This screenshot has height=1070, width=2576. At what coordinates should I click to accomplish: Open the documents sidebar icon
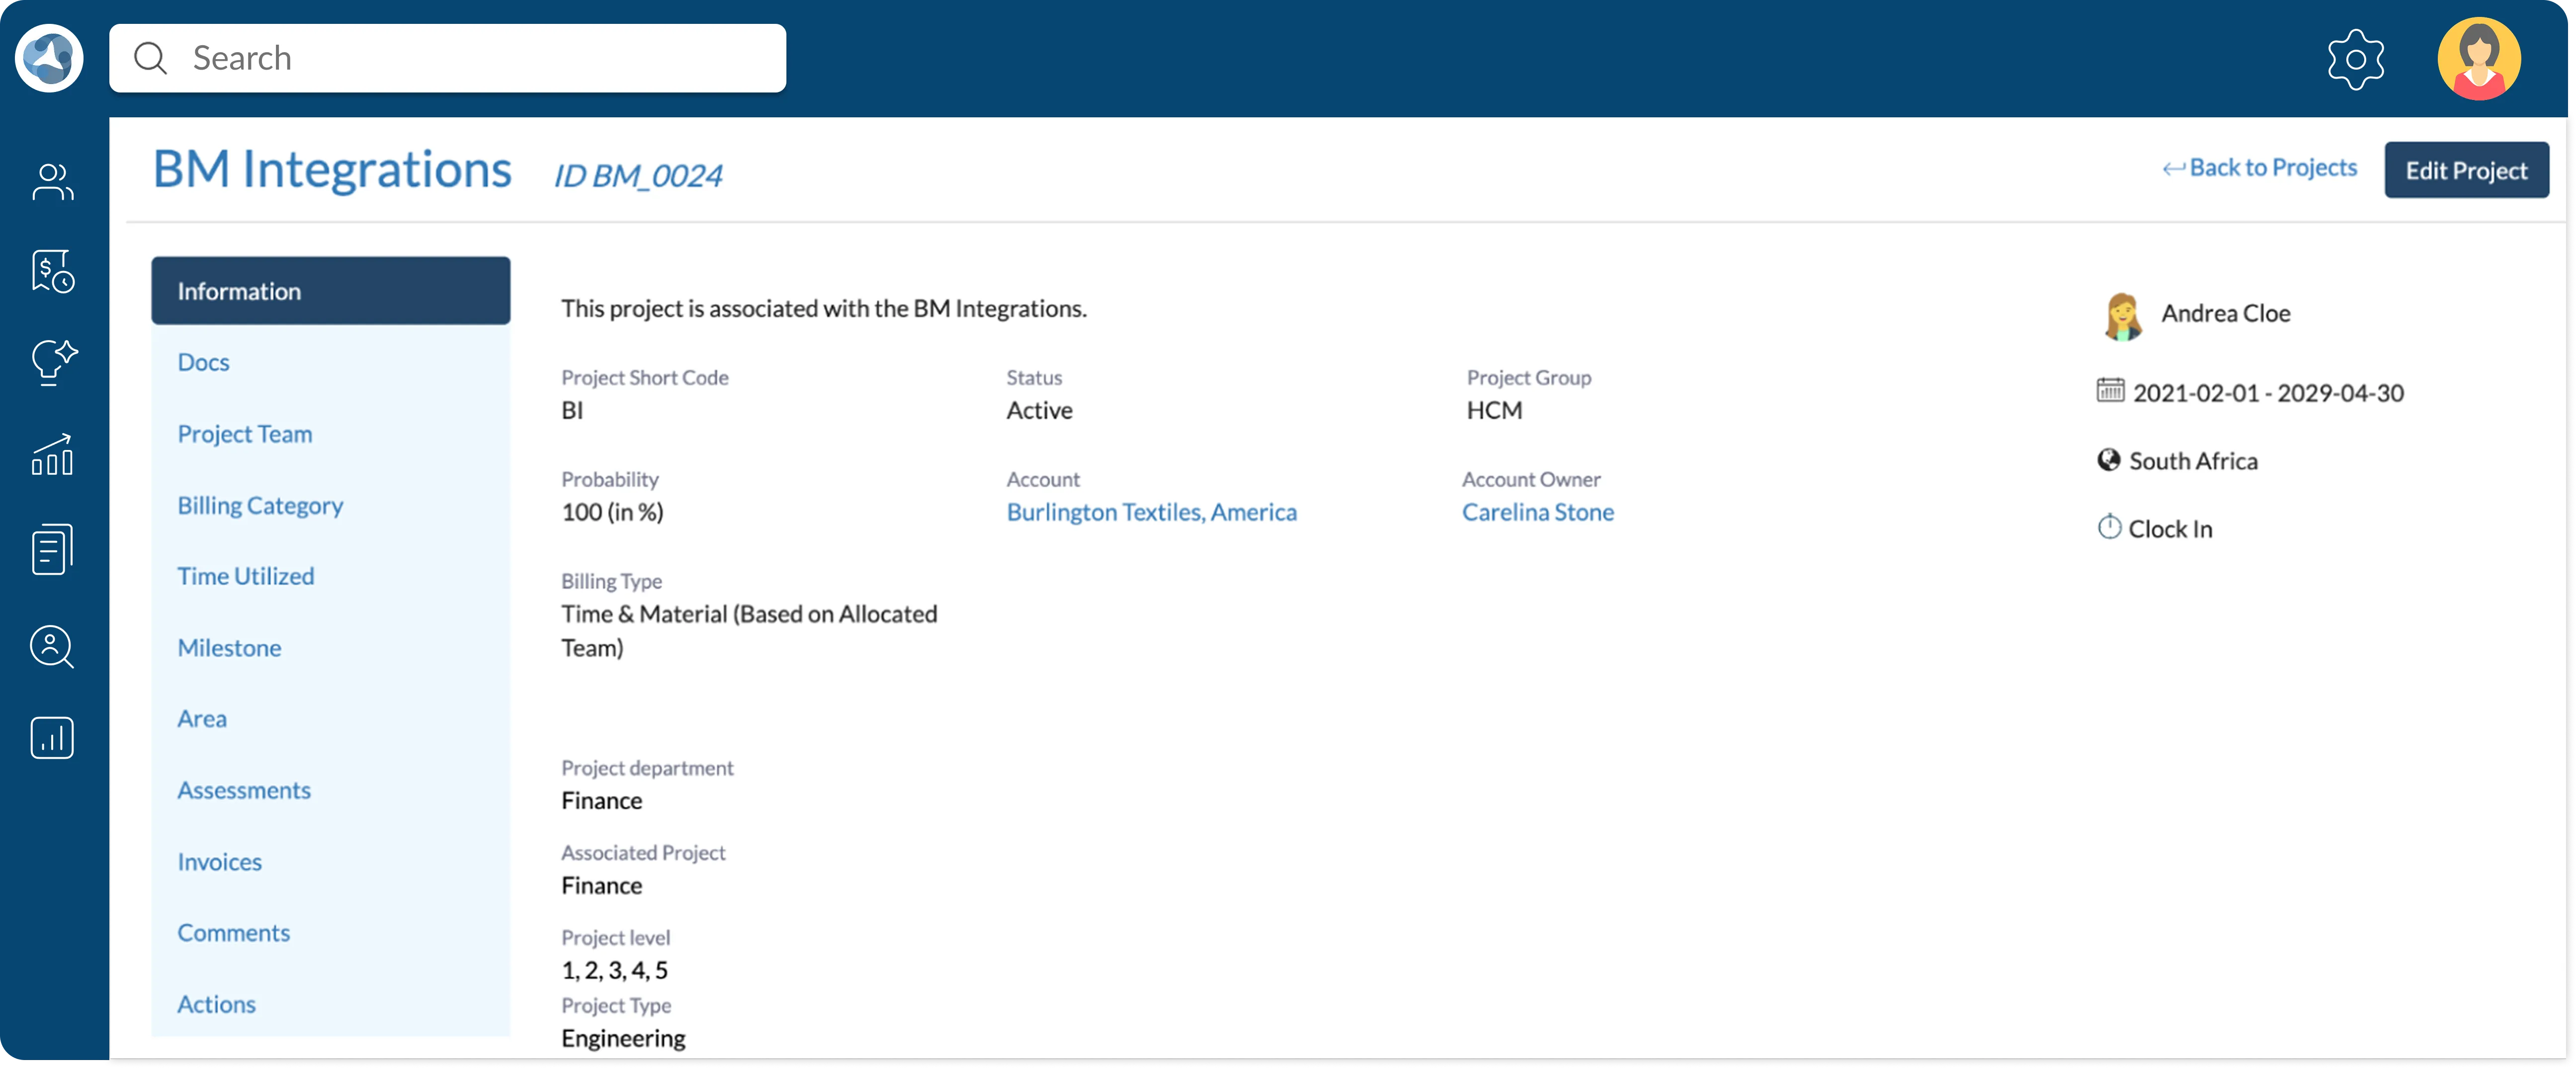(52, 549)
